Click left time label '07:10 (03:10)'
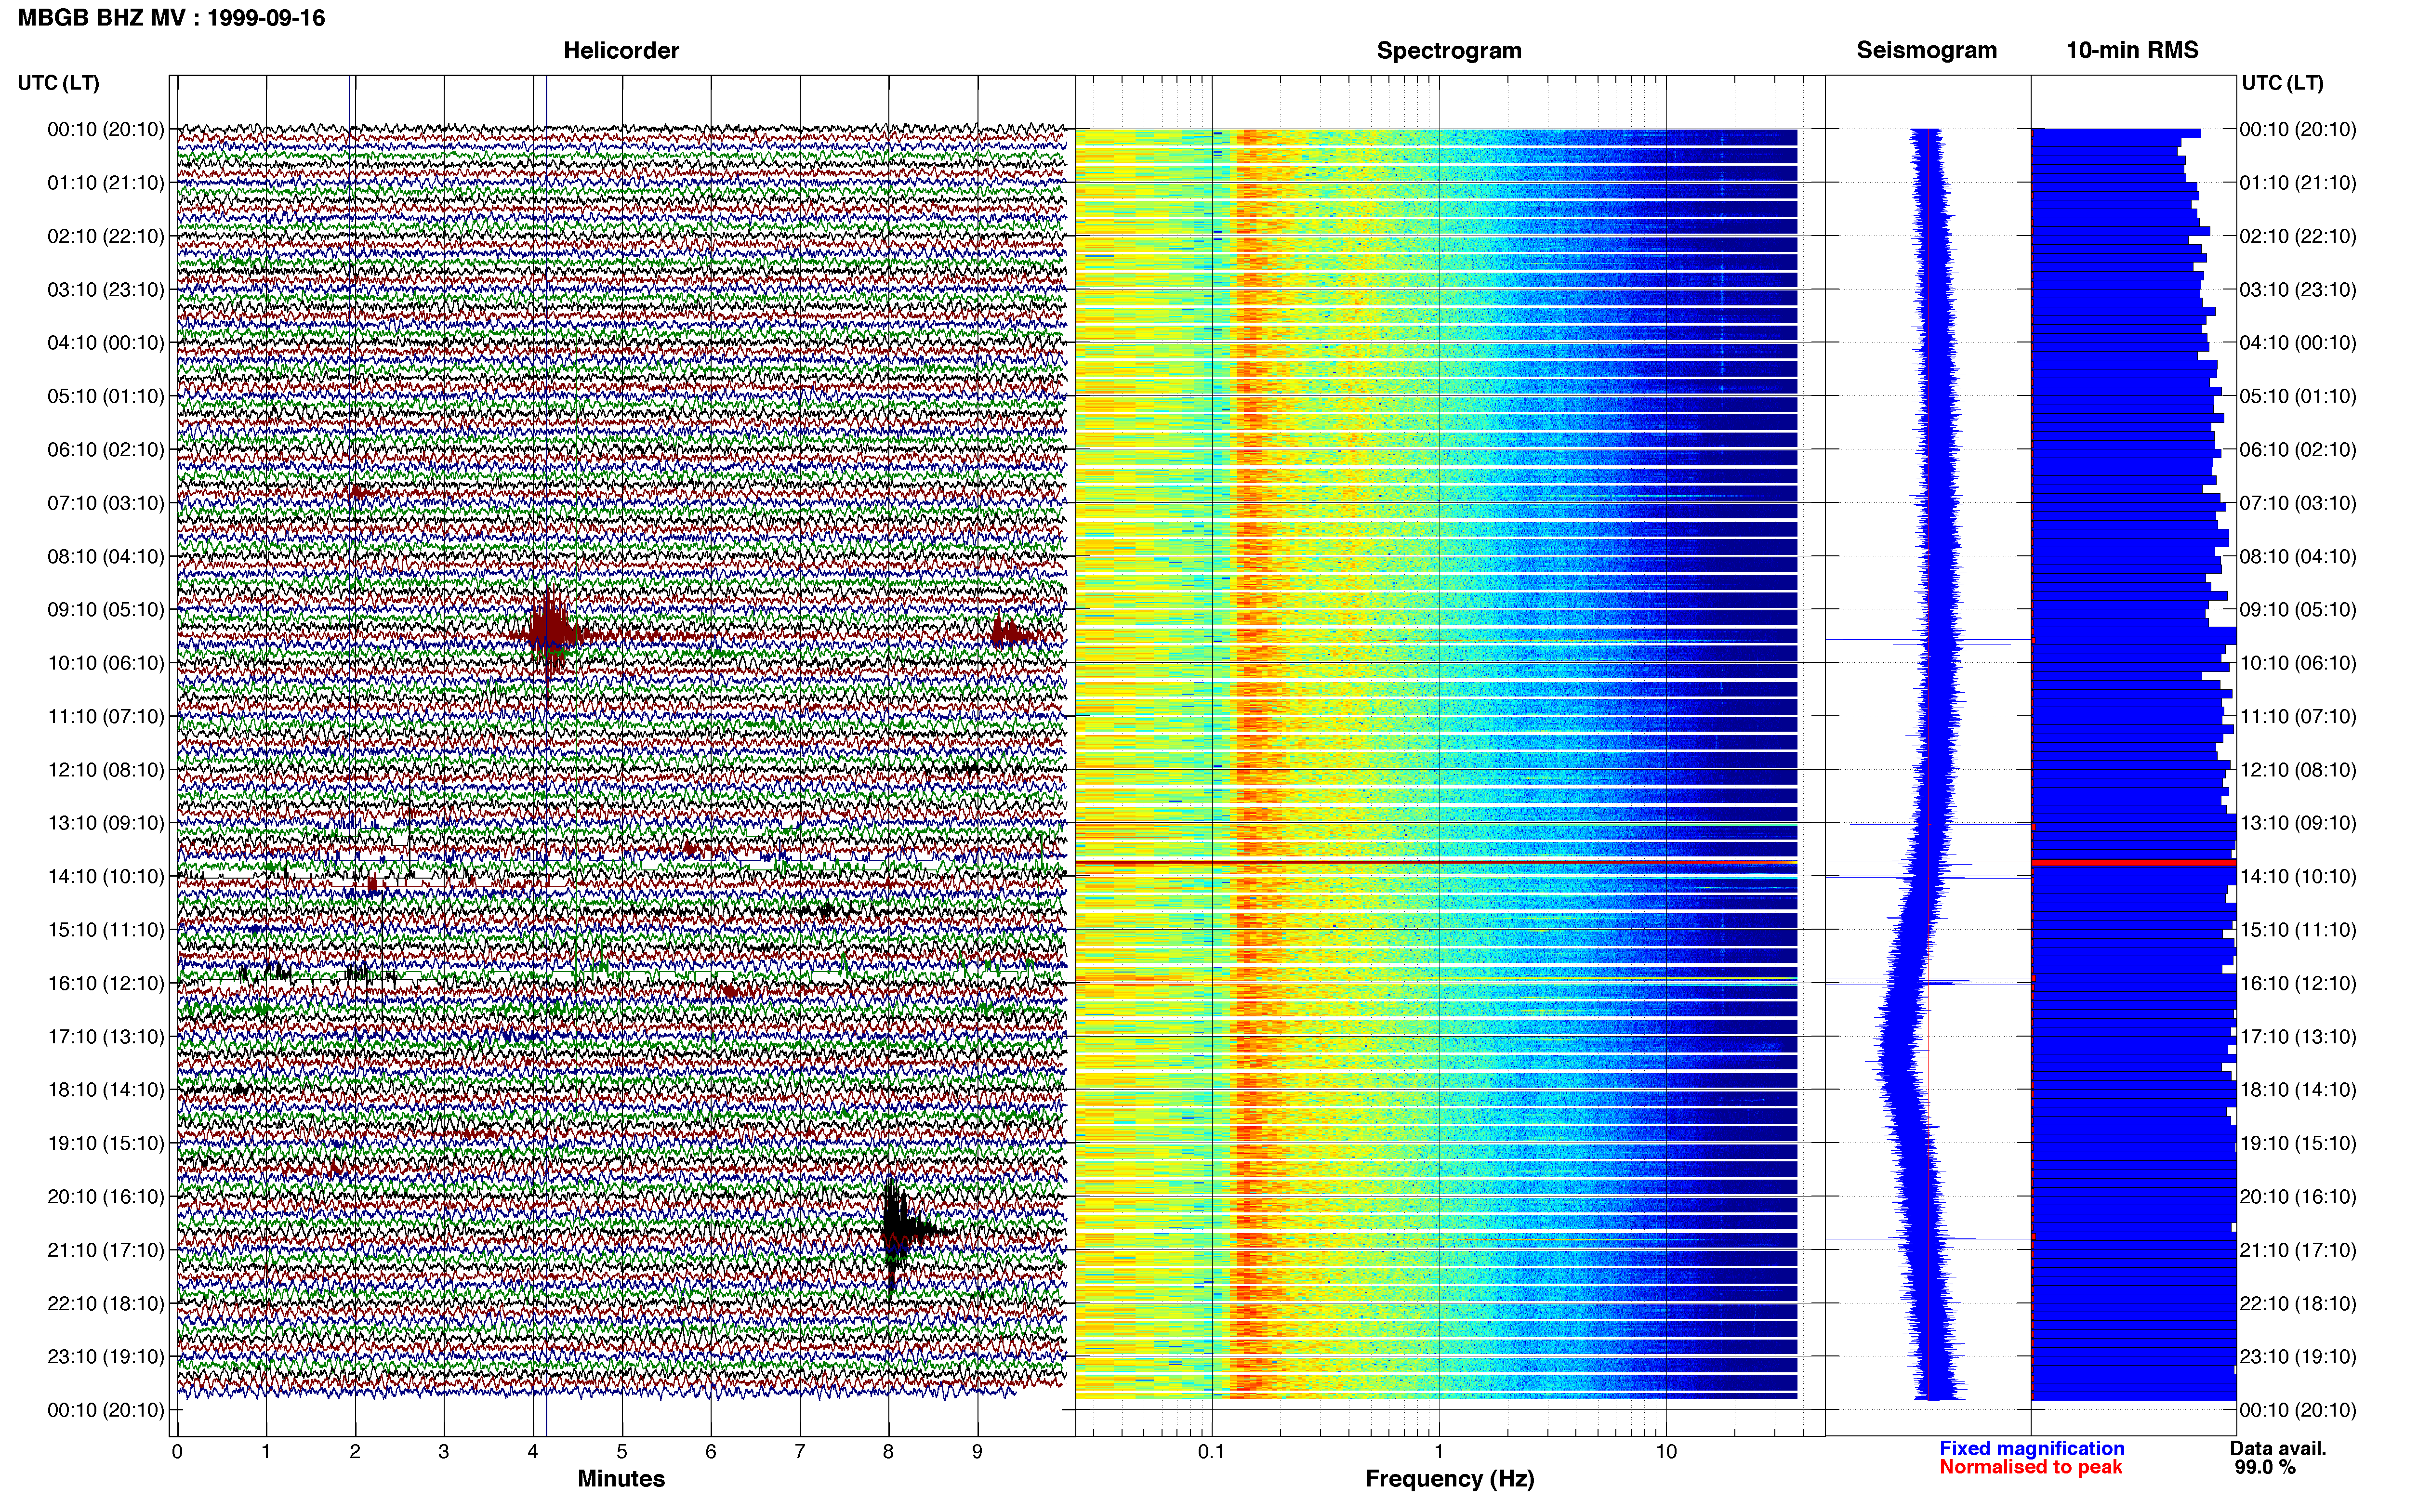 coord(106,503)
